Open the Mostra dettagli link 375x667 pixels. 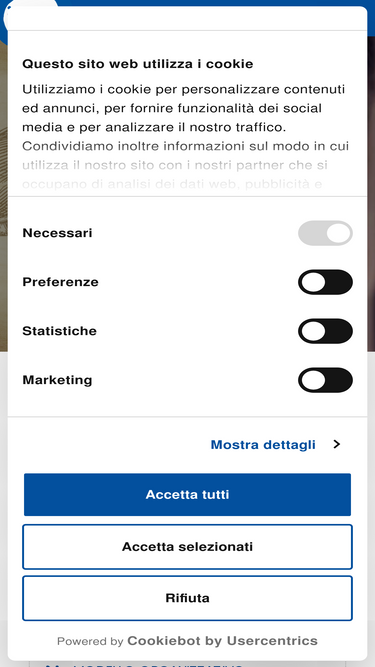pos(263,445)
